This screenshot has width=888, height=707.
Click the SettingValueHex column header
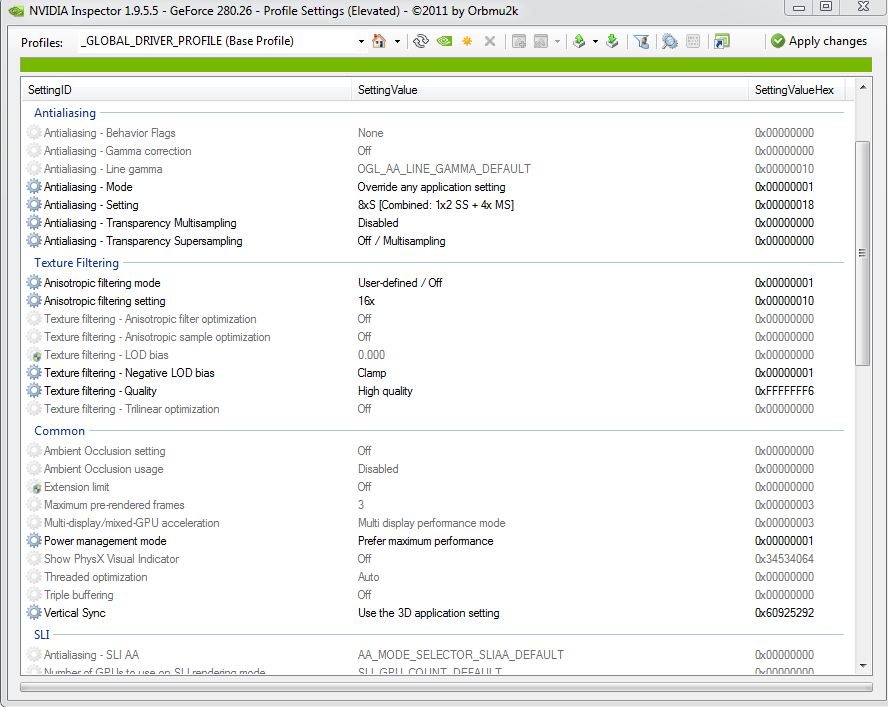(x=797, y=90)
